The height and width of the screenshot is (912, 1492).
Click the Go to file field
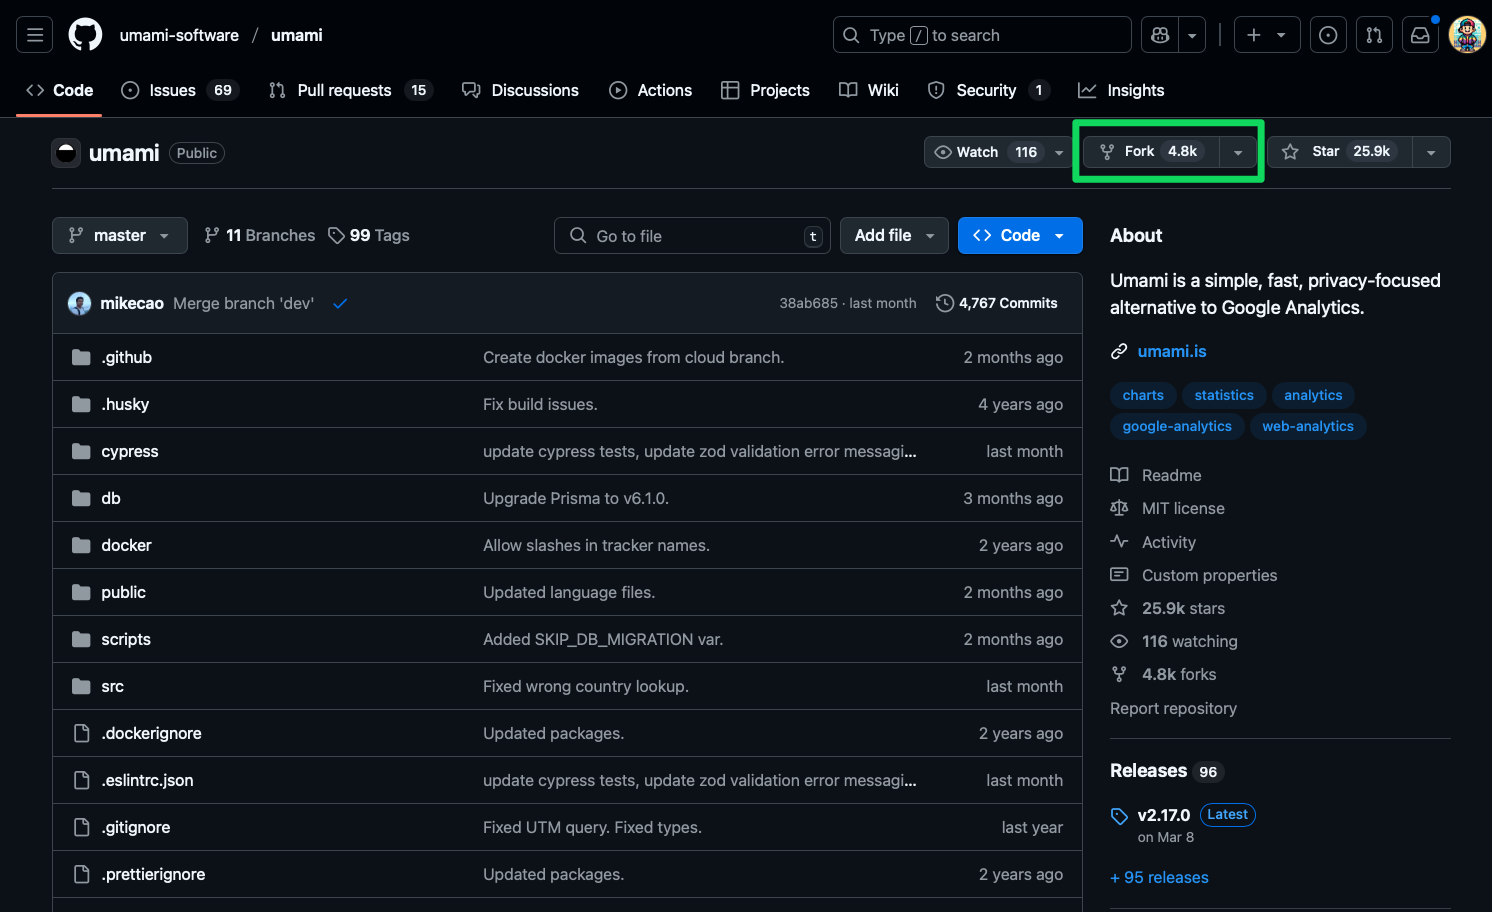click(x=692, y=235)
